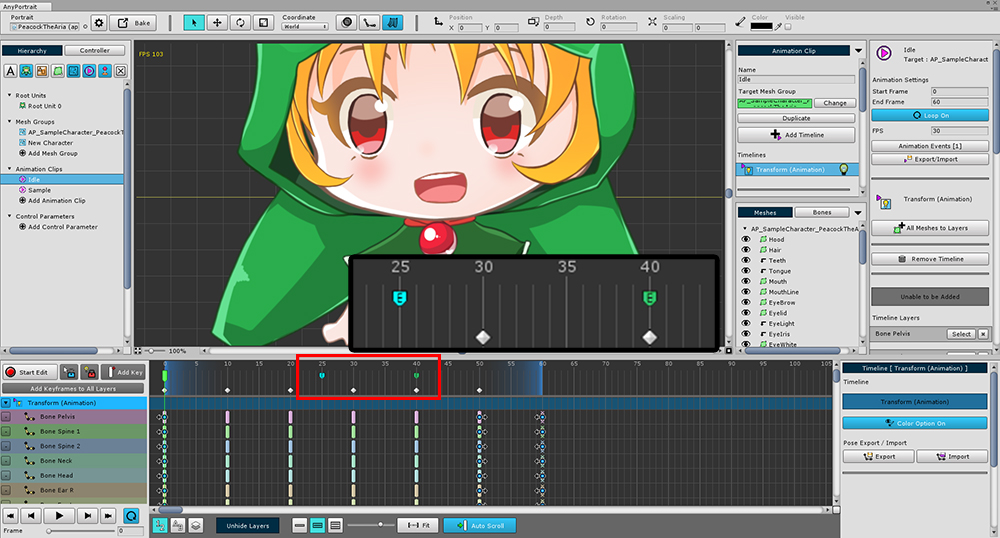Click the control parameter filter icon
This screenshot has width=1000, height=538.
click(x=105, y=71)
